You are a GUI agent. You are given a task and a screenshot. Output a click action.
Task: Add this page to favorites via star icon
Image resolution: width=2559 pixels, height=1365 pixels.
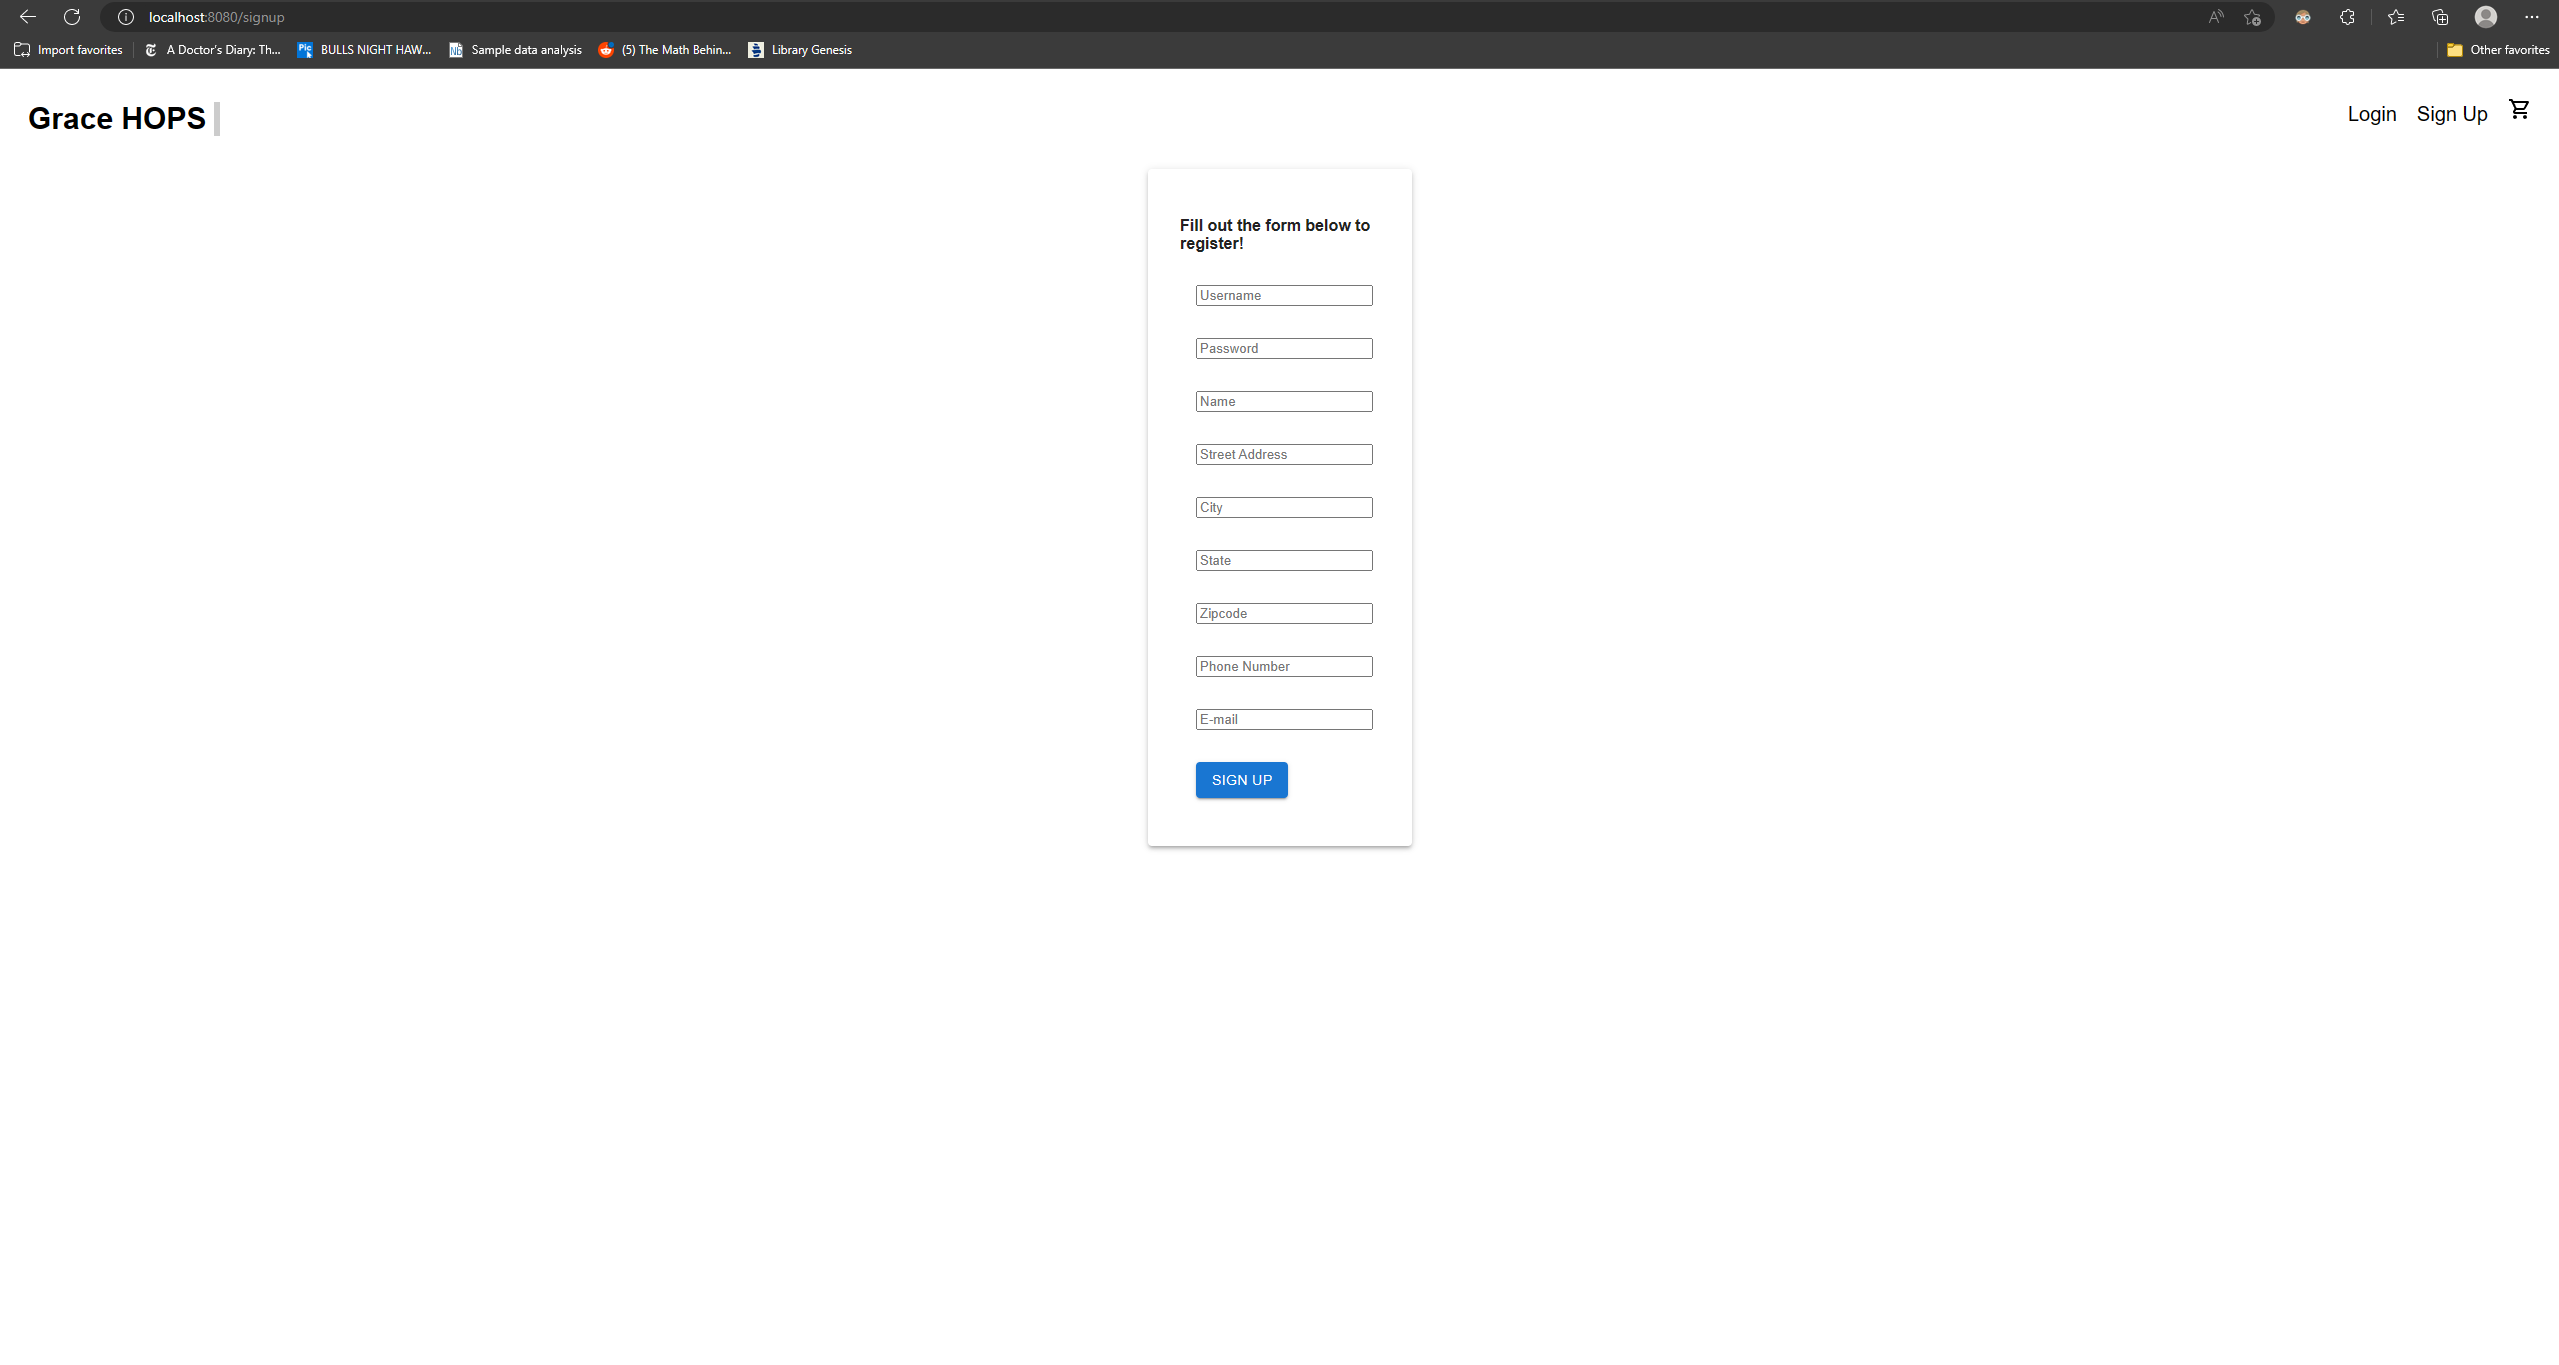pos(2252,17)
